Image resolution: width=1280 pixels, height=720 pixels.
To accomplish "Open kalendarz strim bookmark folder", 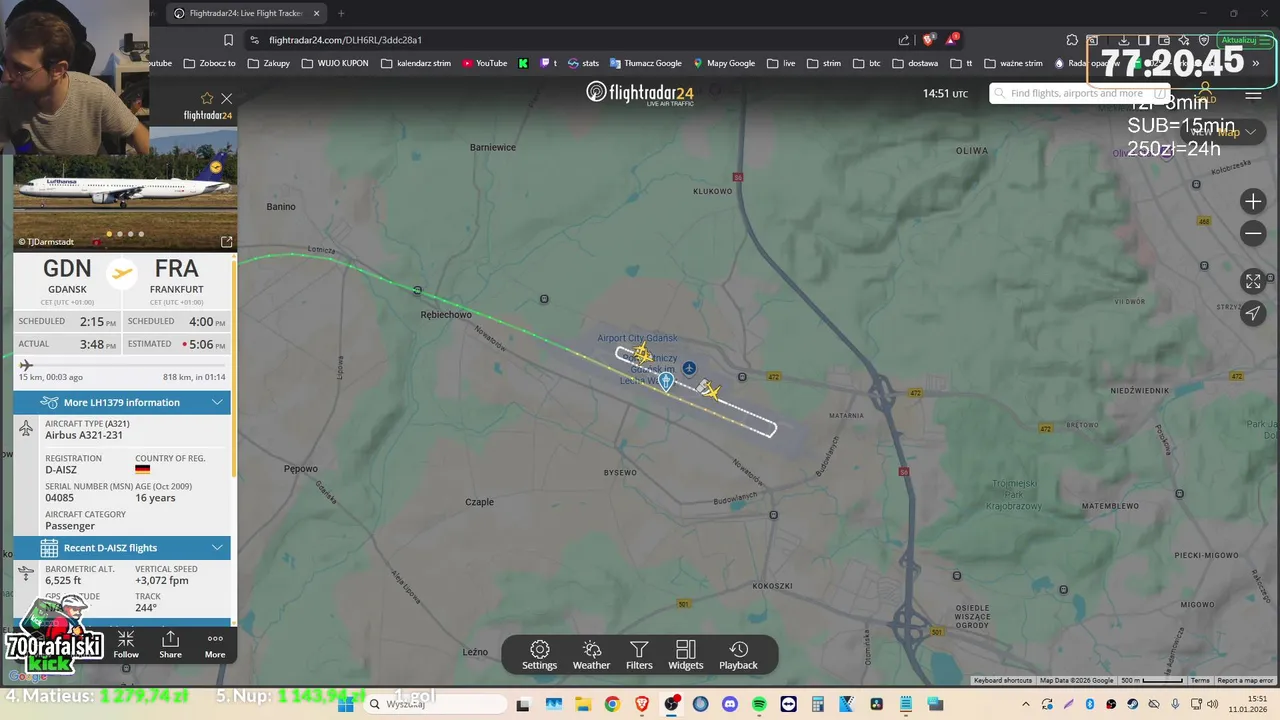I will (x=415, y=63).
